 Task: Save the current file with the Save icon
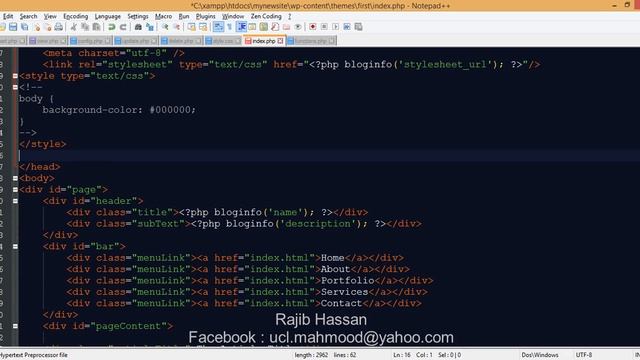point(13,27)
